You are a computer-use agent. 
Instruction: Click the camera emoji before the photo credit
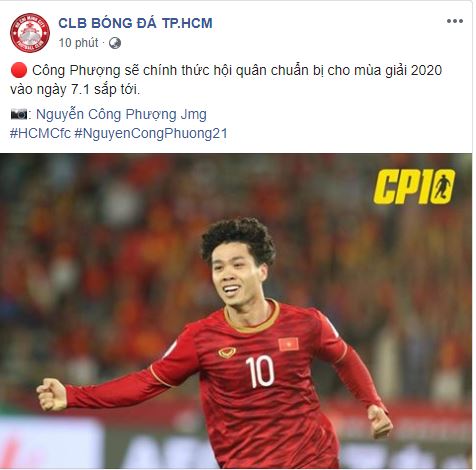click(x=19, y=114)
